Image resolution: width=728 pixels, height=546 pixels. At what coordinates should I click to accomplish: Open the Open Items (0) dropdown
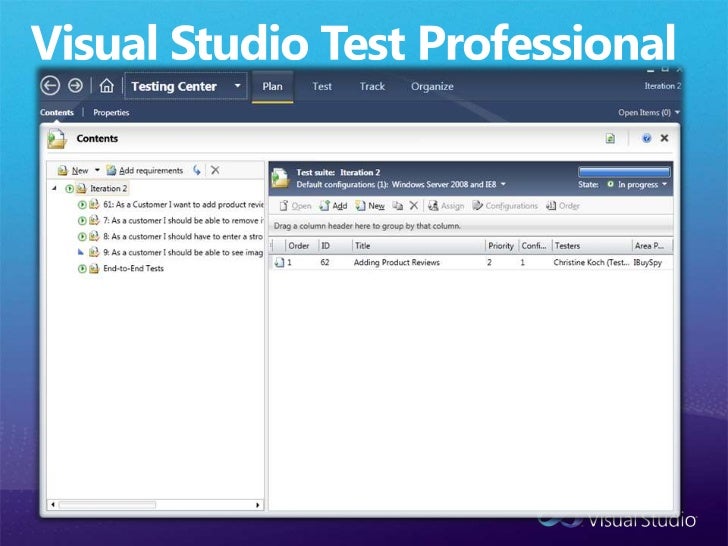click(649, 112)
